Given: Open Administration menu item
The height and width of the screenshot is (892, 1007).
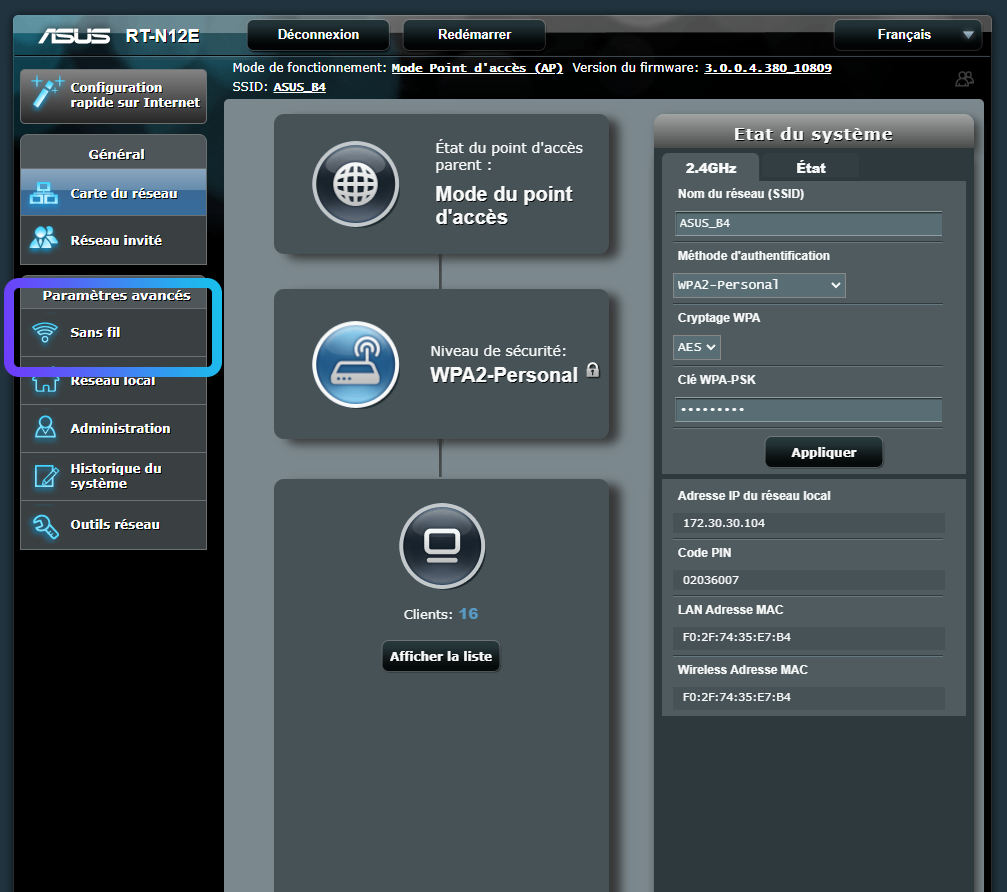Looking at the screenshot, I should coord(114,428).
